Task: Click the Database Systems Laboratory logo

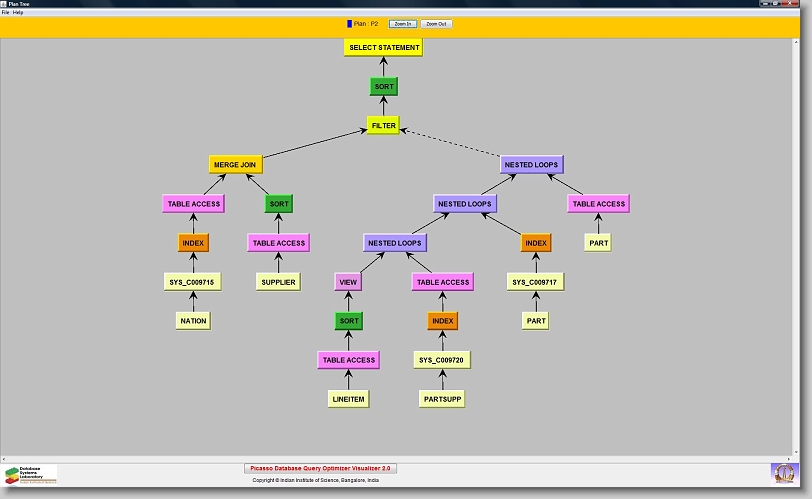Action: click(31, 474)
